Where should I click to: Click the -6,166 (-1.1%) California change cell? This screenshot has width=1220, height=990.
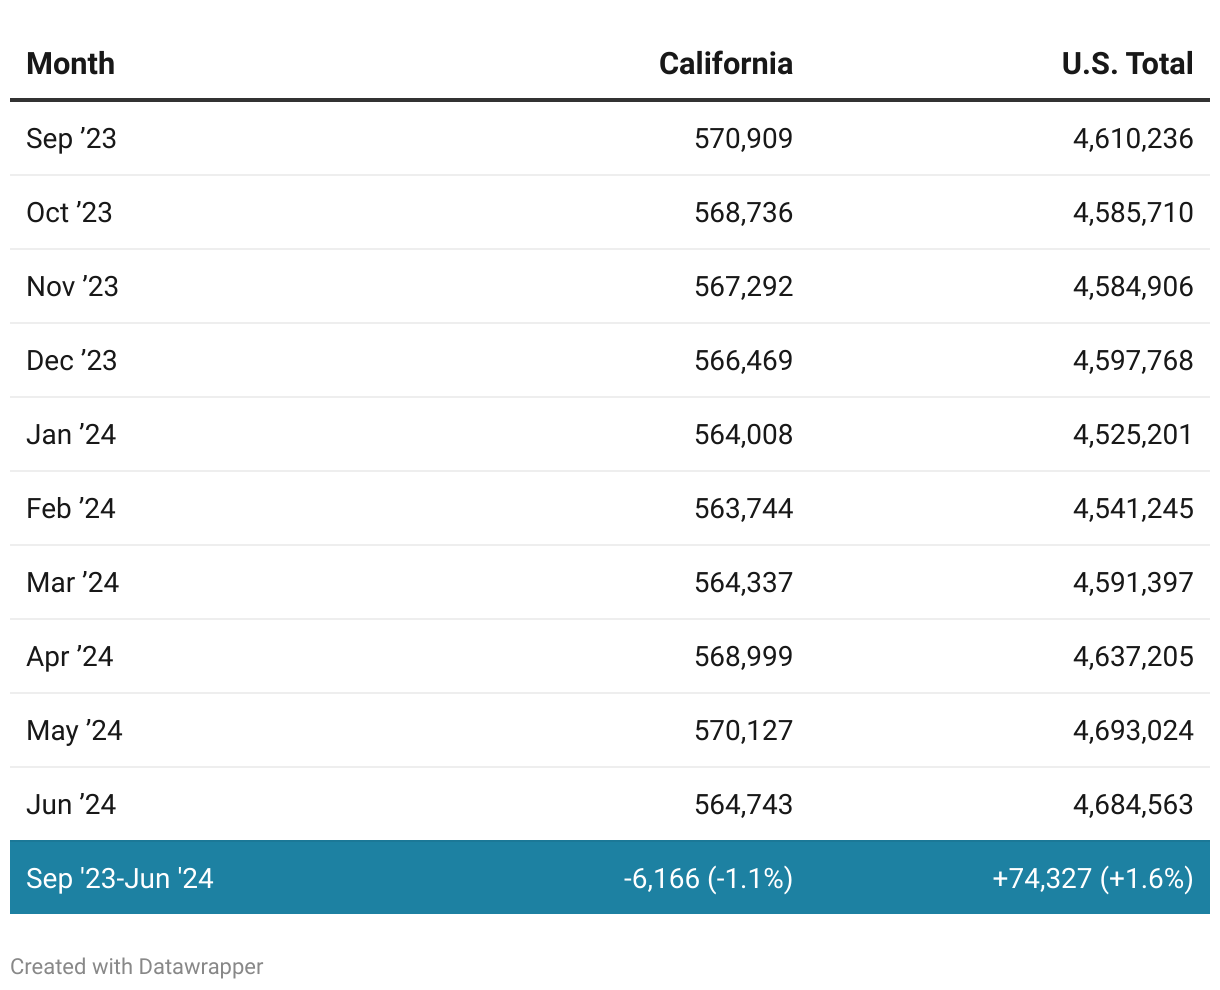pyautogui.click(x=707, y=878)
